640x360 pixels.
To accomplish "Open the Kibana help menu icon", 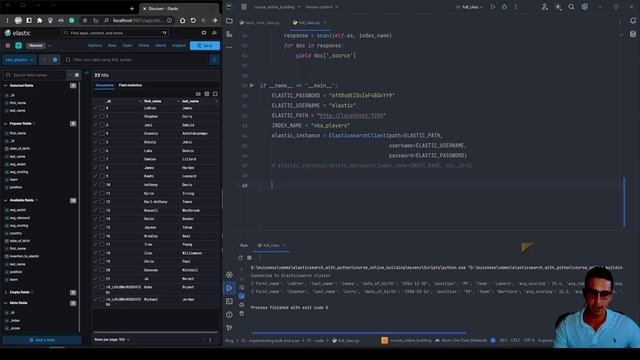I will point(204,33).
